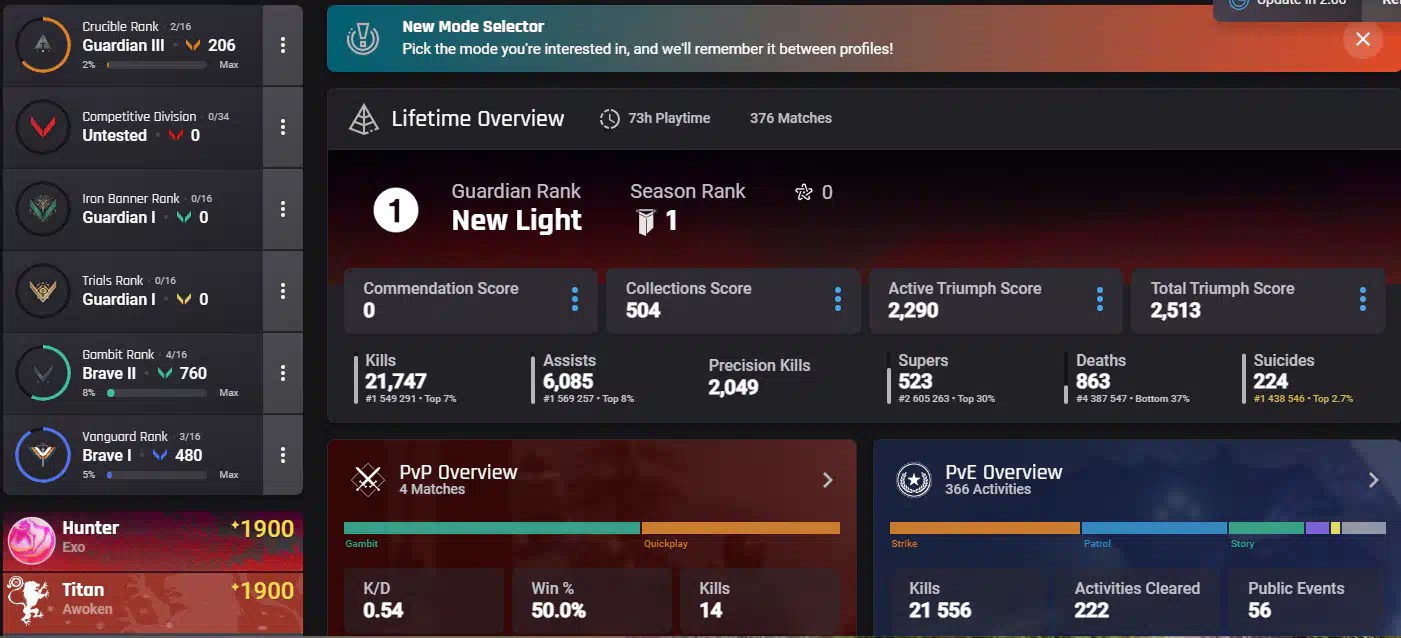Open the Trials Rank options menu
This screenshot has width=1401, height=638.
click(283, 291)
